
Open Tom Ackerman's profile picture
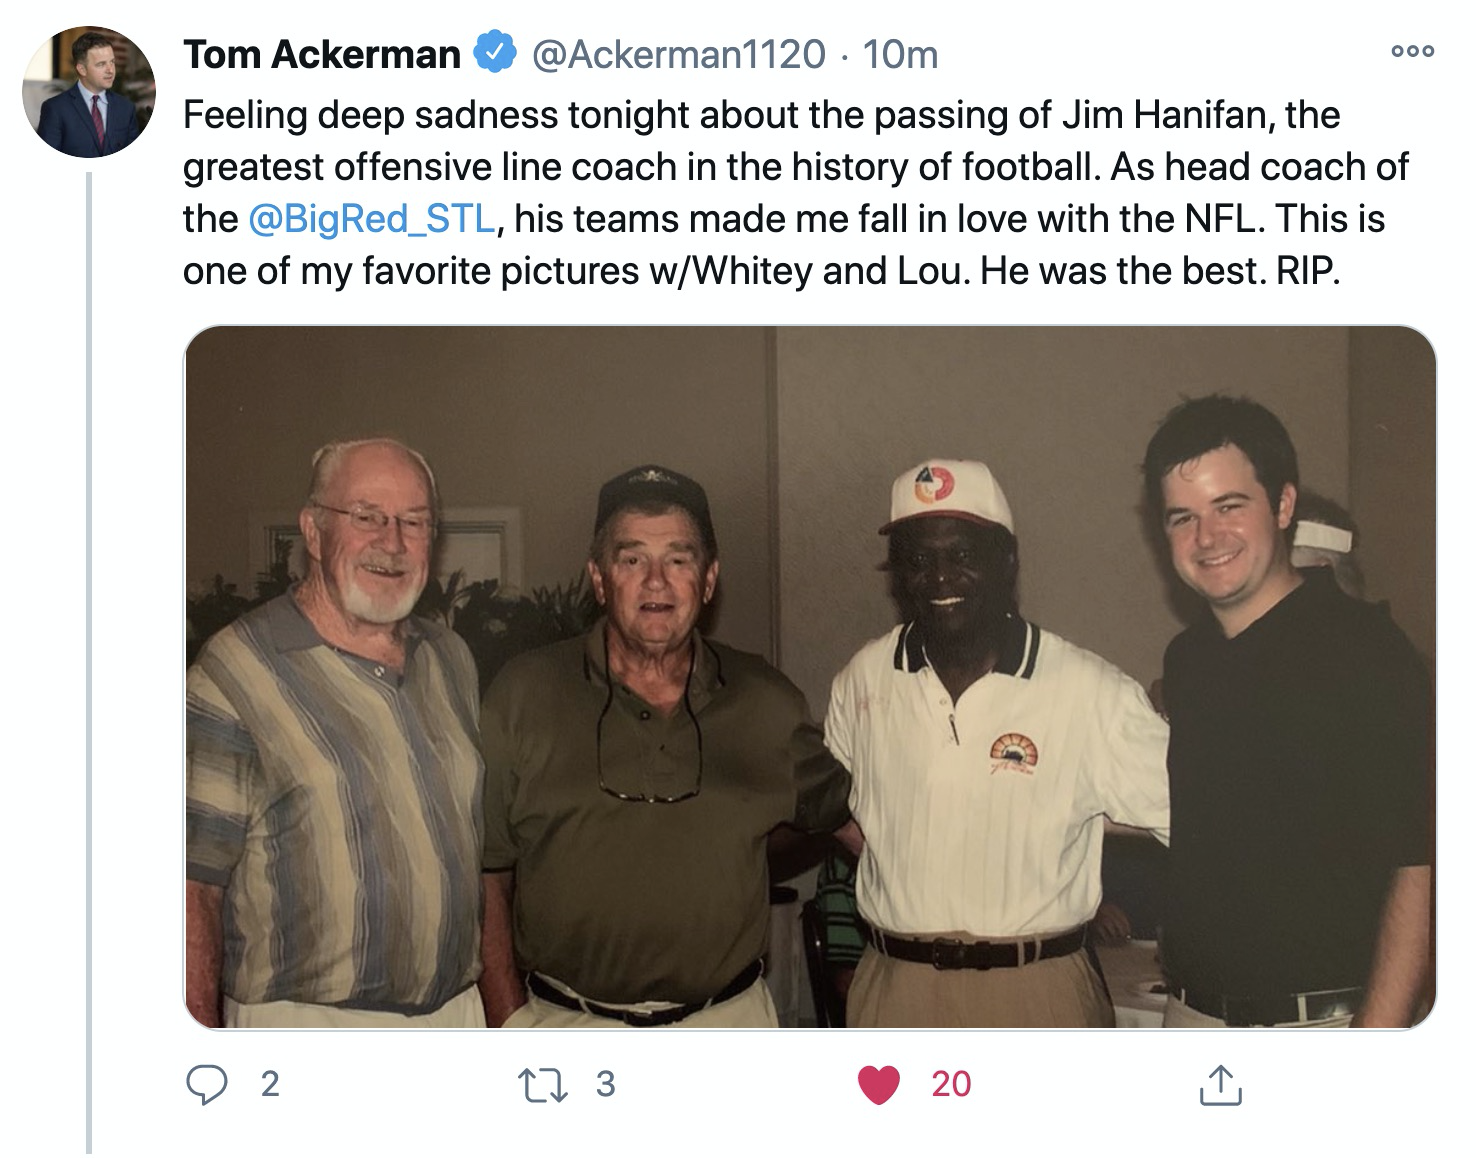tap(89, 91)
